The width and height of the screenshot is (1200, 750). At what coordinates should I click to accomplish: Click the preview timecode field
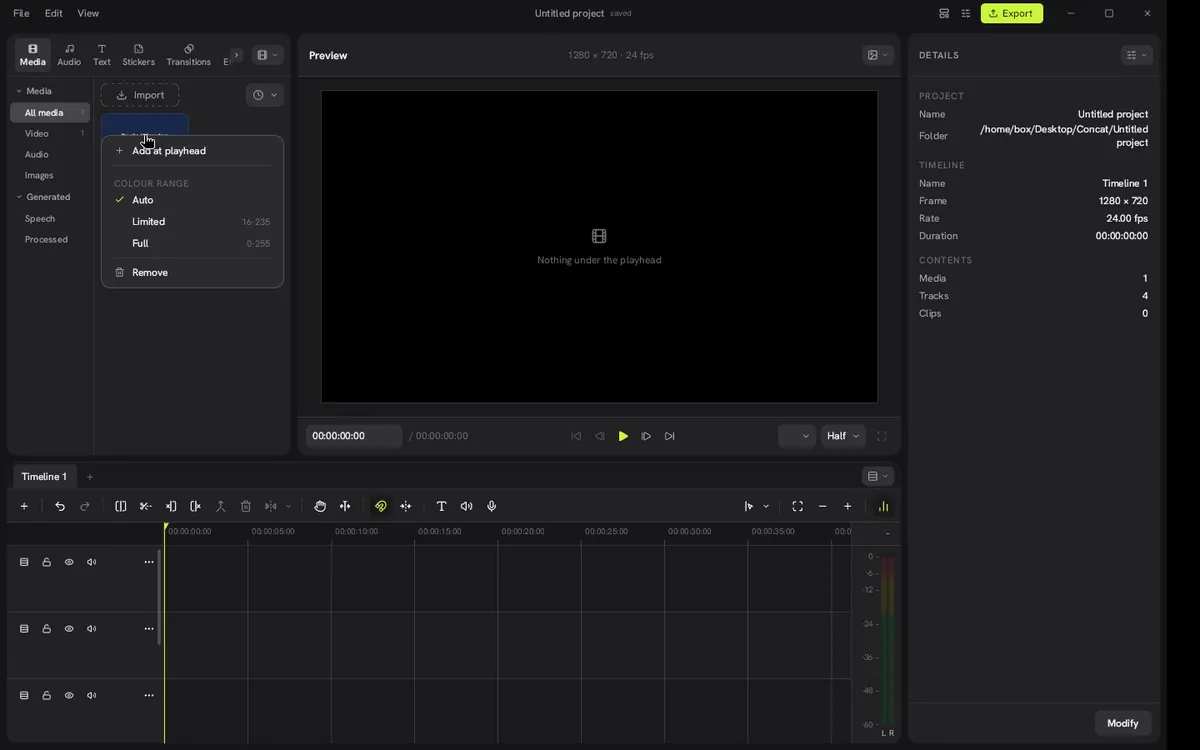point(354,436)
